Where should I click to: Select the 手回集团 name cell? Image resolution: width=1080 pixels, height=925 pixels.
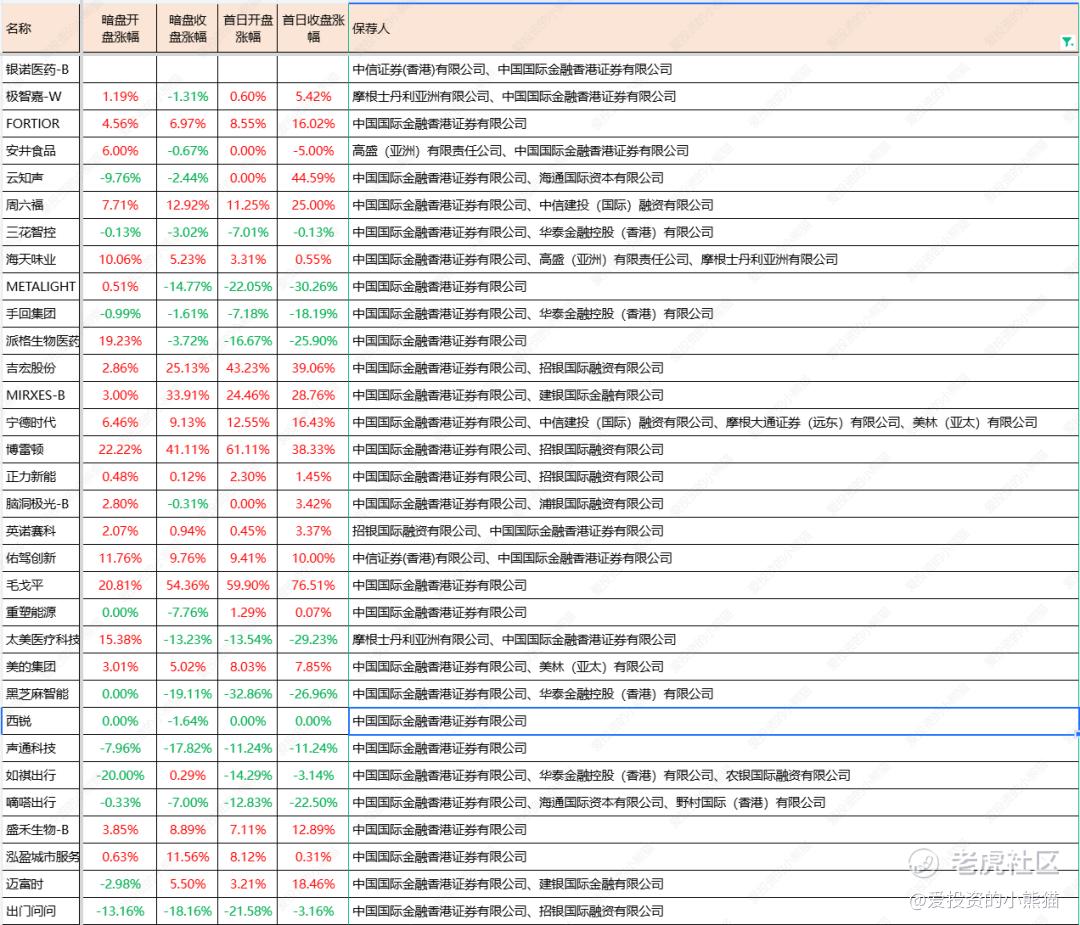[x=41, y=314]
